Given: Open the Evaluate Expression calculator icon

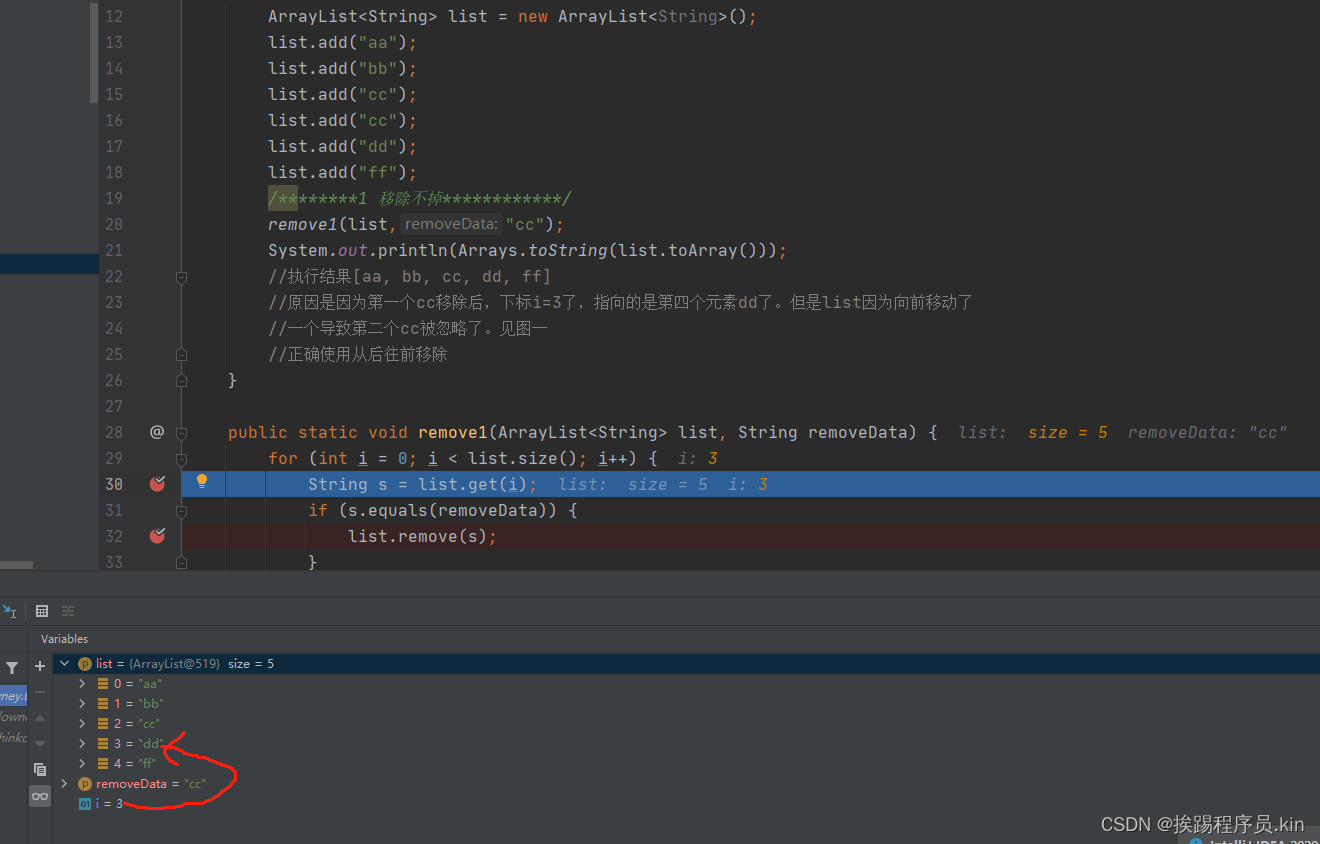Looking at the screenshot, I should click(x=42, y=611).
